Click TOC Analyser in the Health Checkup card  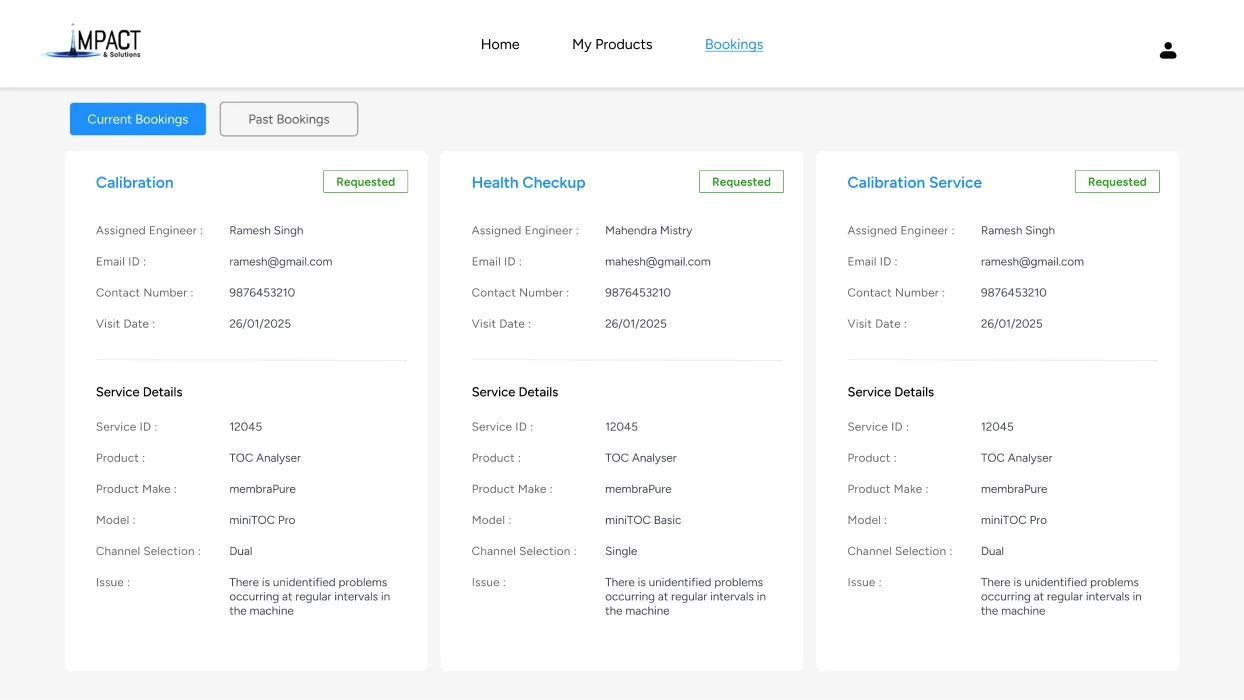pos(641,457)
